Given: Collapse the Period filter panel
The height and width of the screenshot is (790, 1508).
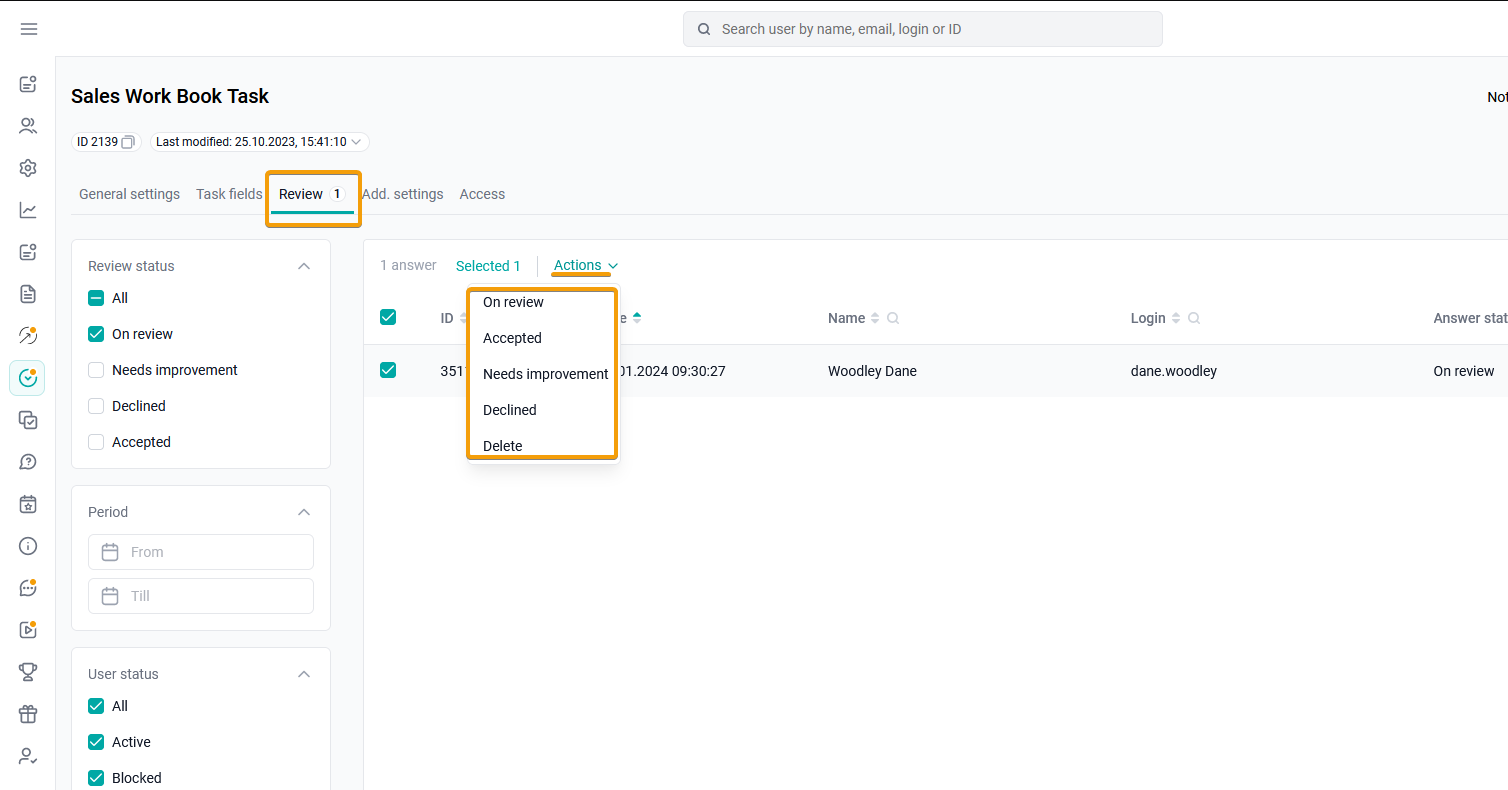Looking at the screenshot, I should 304,512.
